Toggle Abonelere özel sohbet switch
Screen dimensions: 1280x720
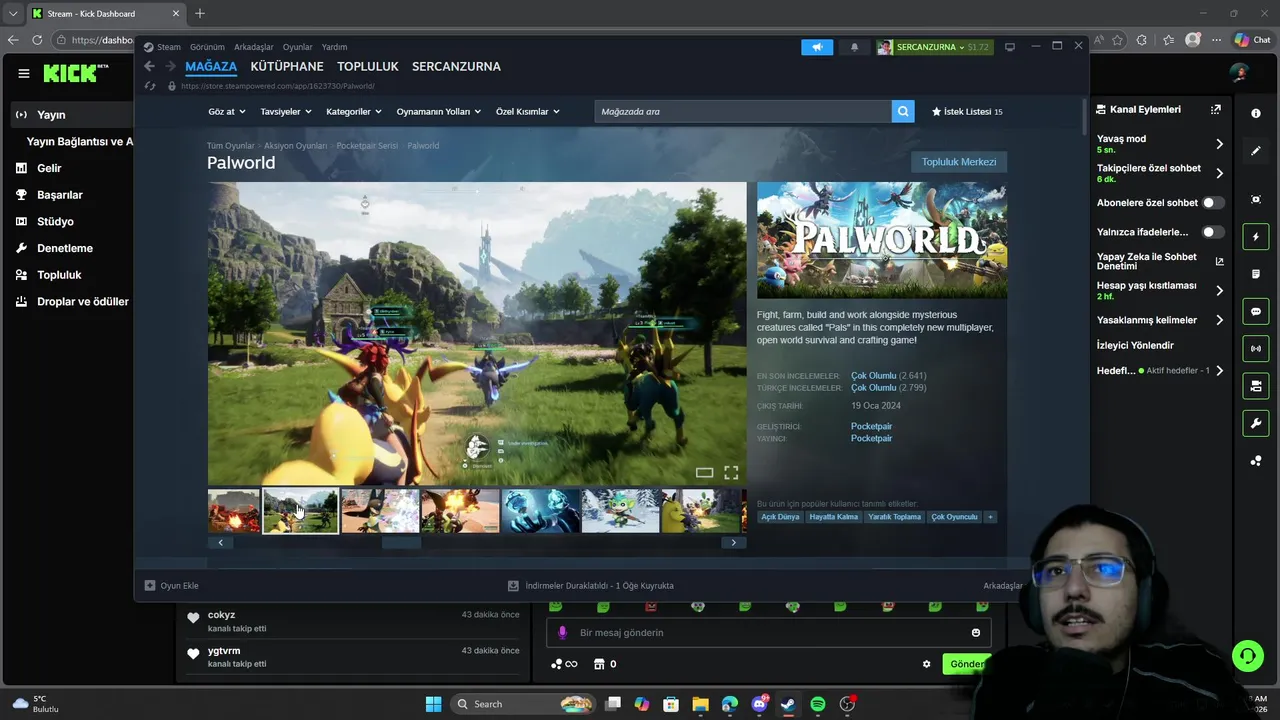(1212, 203)
